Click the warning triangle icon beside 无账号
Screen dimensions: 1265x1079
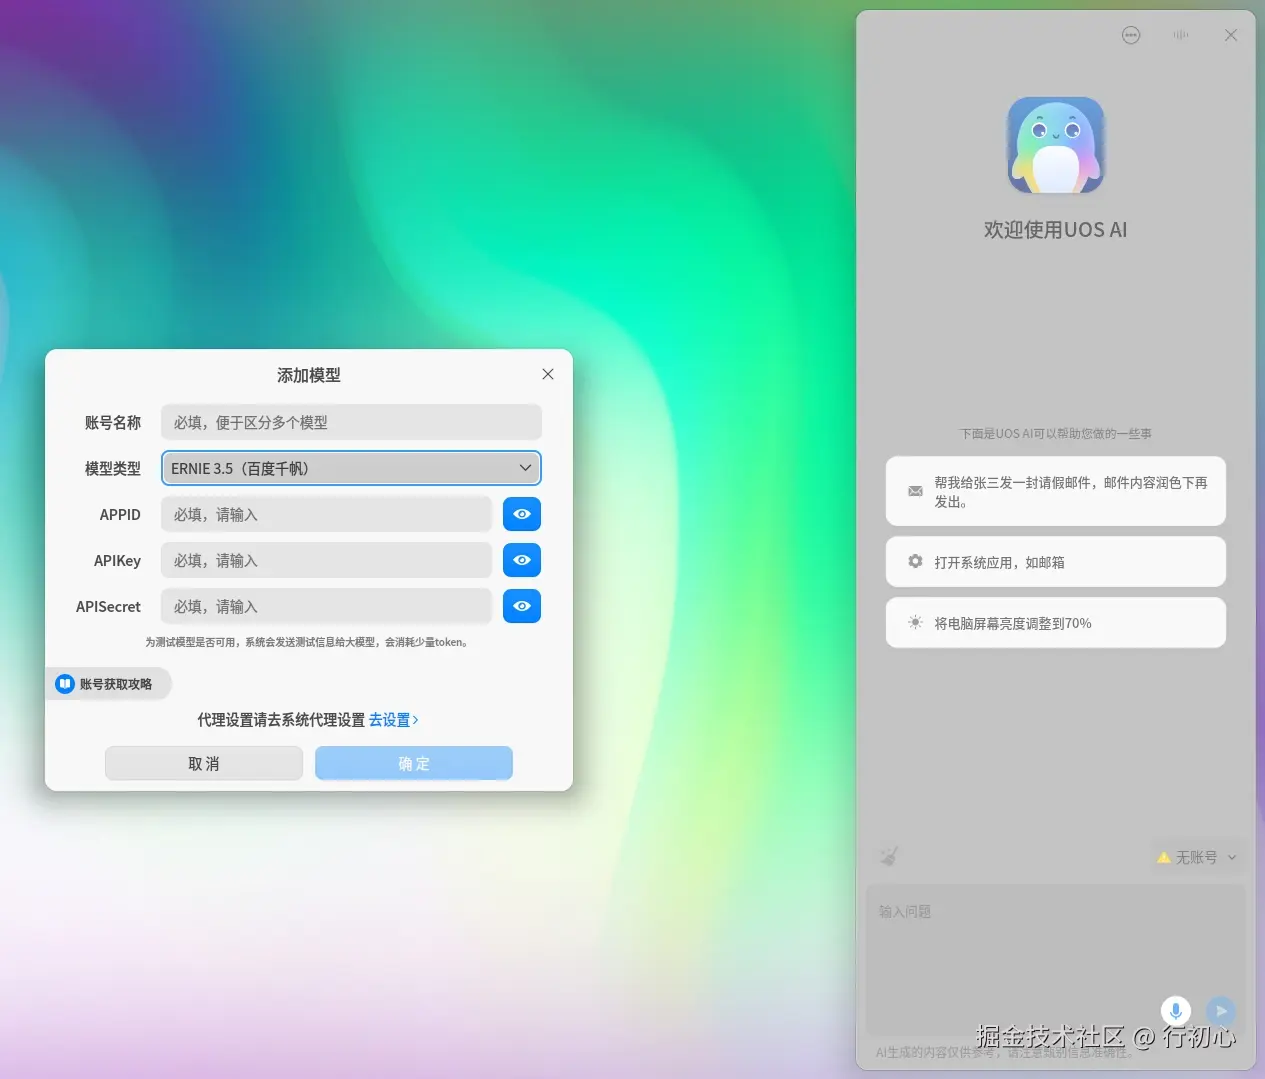[x=1164, y=857]
